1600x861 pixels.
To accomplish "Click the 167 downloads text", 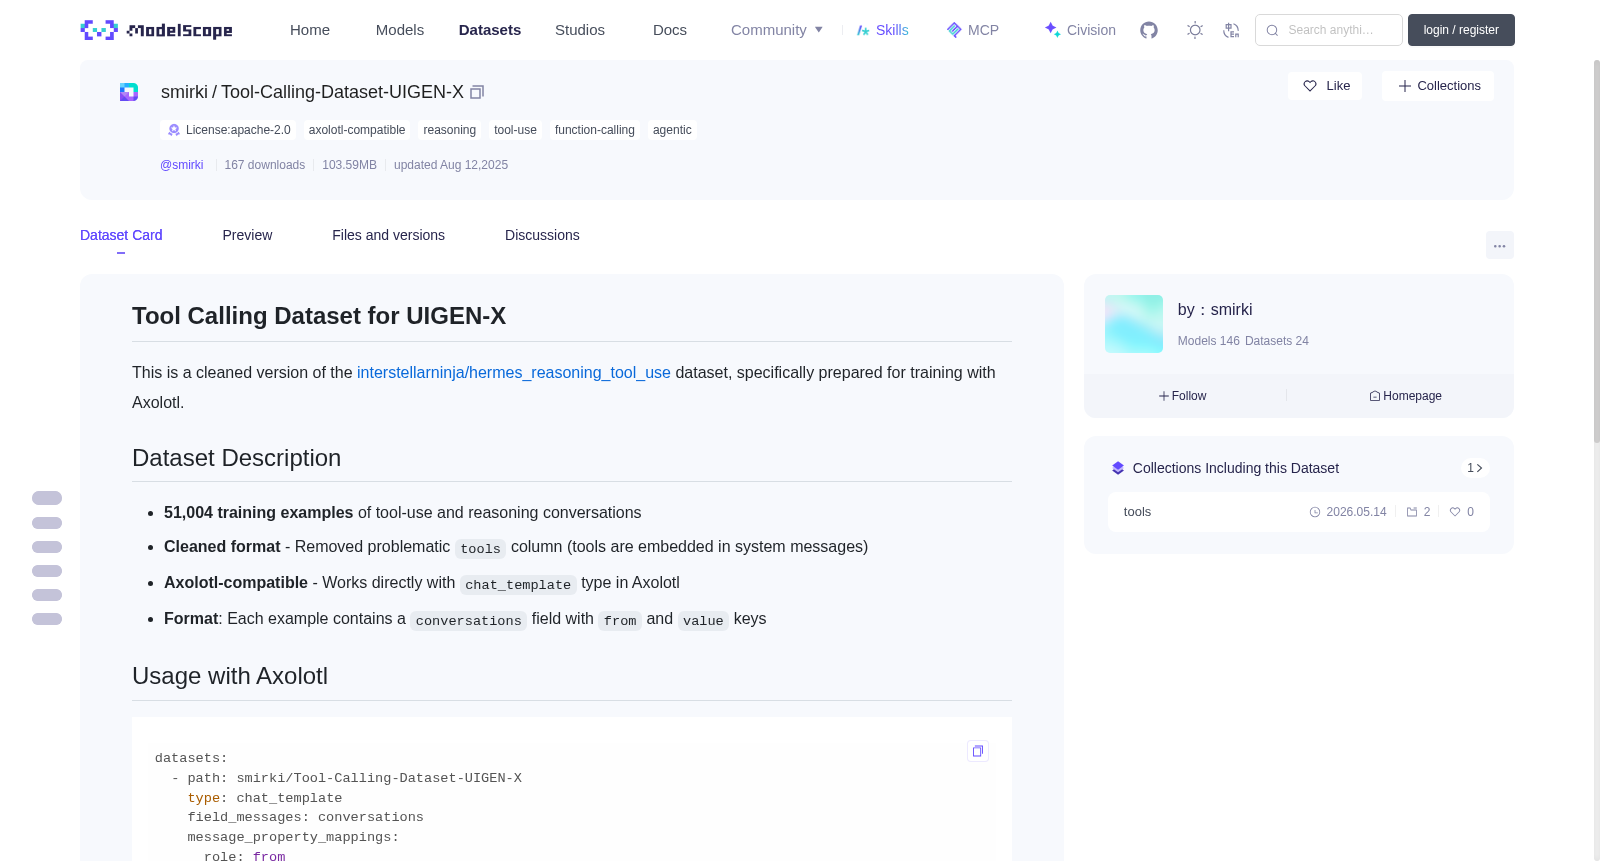I will pyautogui.click(x=265, y=165).
